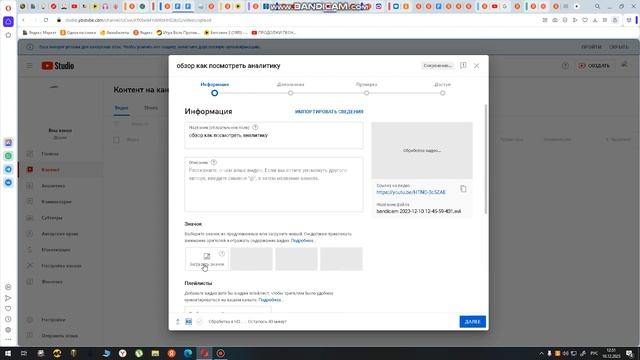This screenshot has width=640, height=360.
Task: Open the playlist selection dropdown
Action: [228, 310]
